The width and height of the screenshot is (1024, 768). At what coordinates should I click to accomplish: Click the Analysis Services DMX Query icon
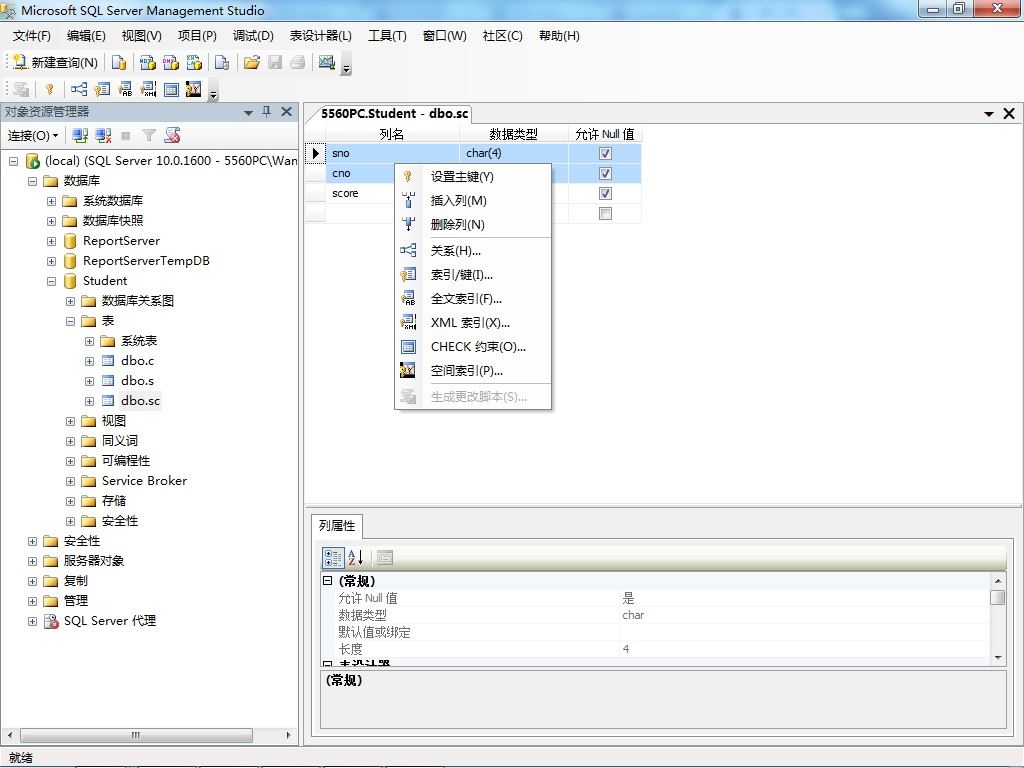pos(170,62)
